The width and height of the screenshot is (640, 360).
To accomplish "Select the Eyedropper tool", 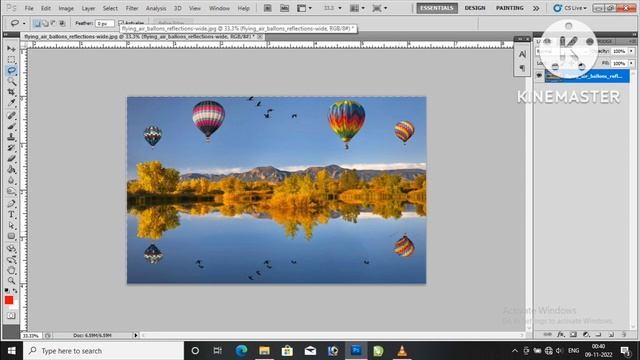I will tap(11, 103).
